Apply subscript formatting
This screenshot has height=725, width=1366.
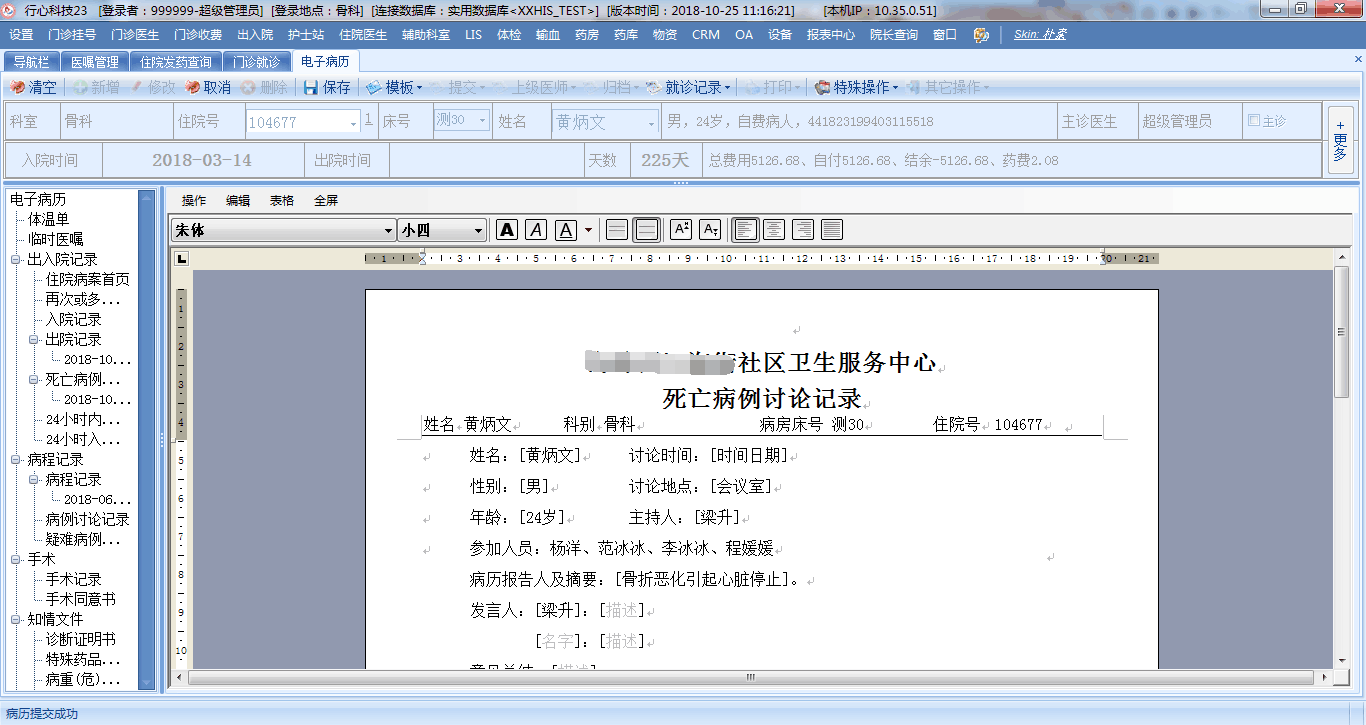click(710, 230)
